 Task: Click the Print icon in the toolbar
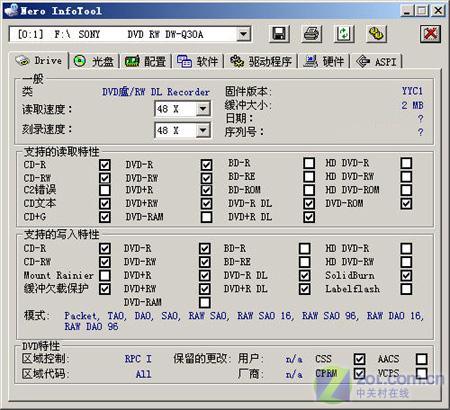point(312,34)
